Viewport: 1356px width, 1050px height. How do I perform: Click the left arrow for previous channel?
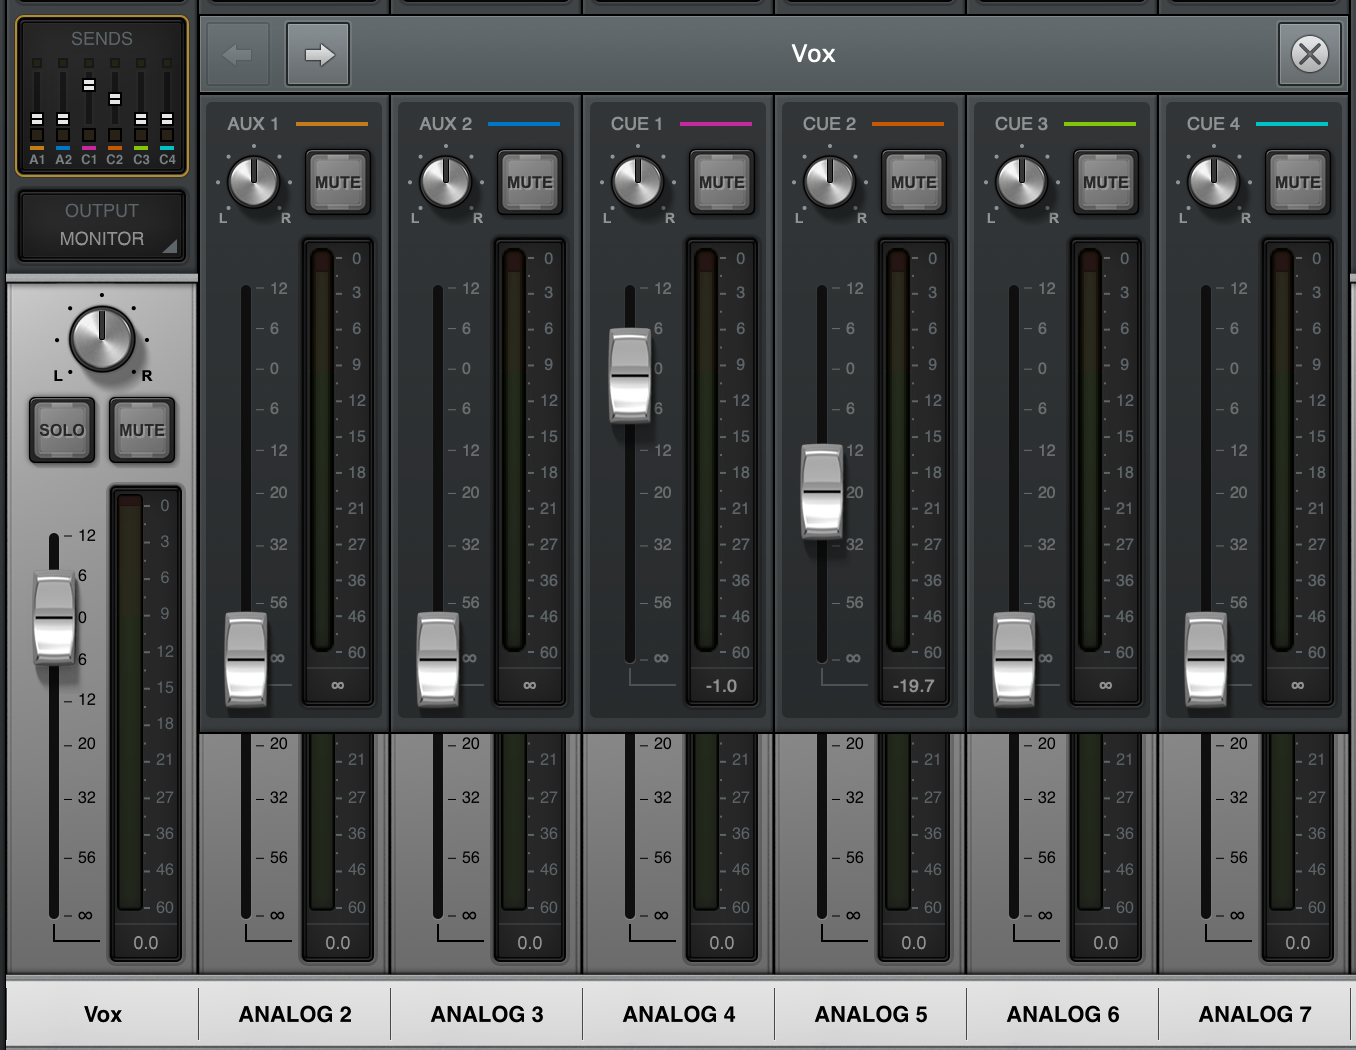pyautogui.click(x=238, y=54)
